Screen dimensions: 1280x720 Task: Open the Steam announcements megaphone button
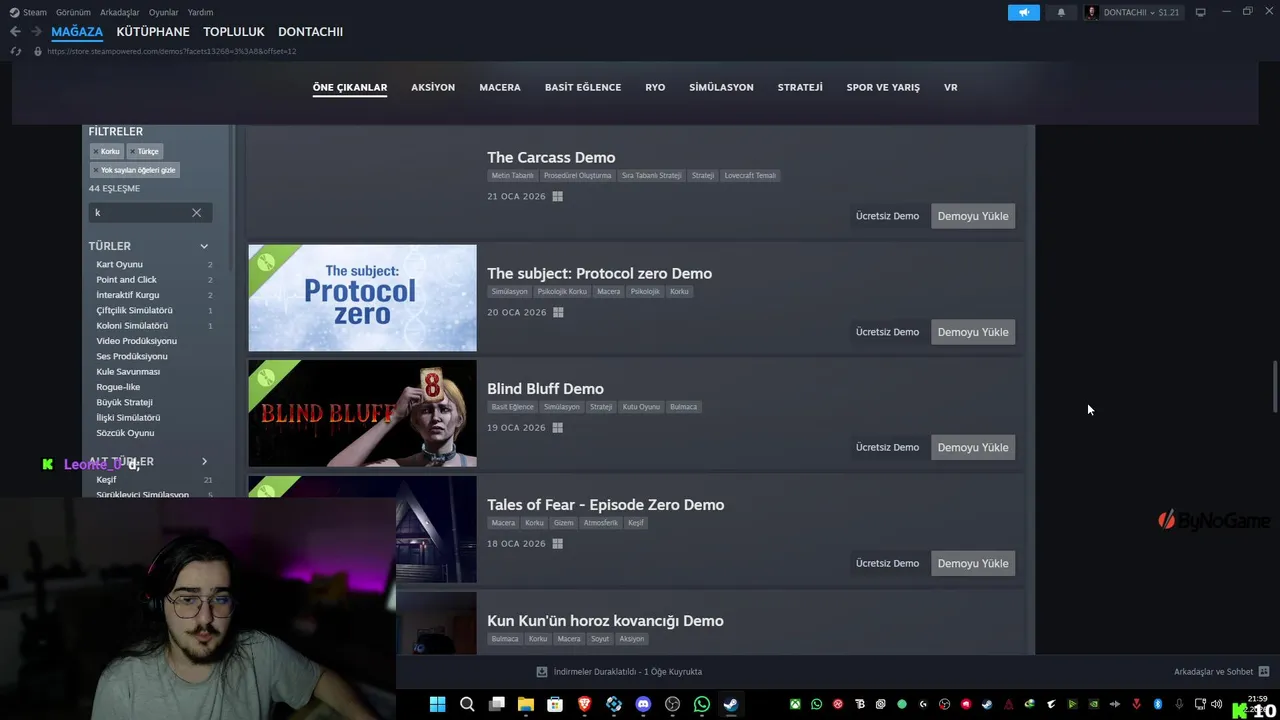pos(1024,12)
